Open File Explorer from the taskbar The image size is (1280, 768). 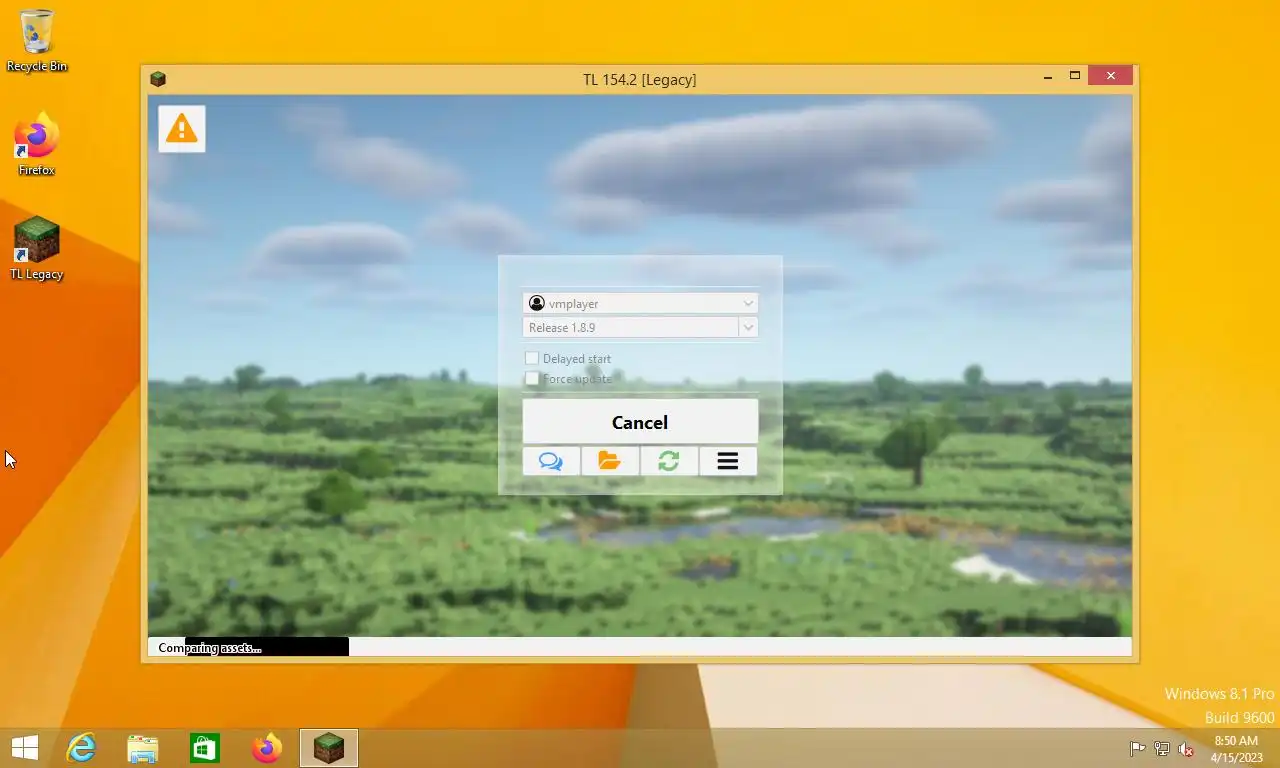(x=143, y=748)
